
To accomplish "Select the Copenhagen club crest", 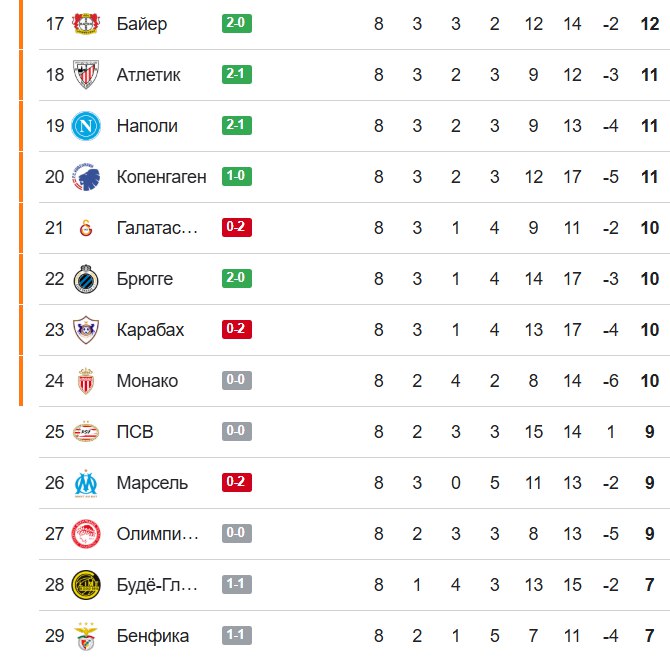I will coord(86,177).
